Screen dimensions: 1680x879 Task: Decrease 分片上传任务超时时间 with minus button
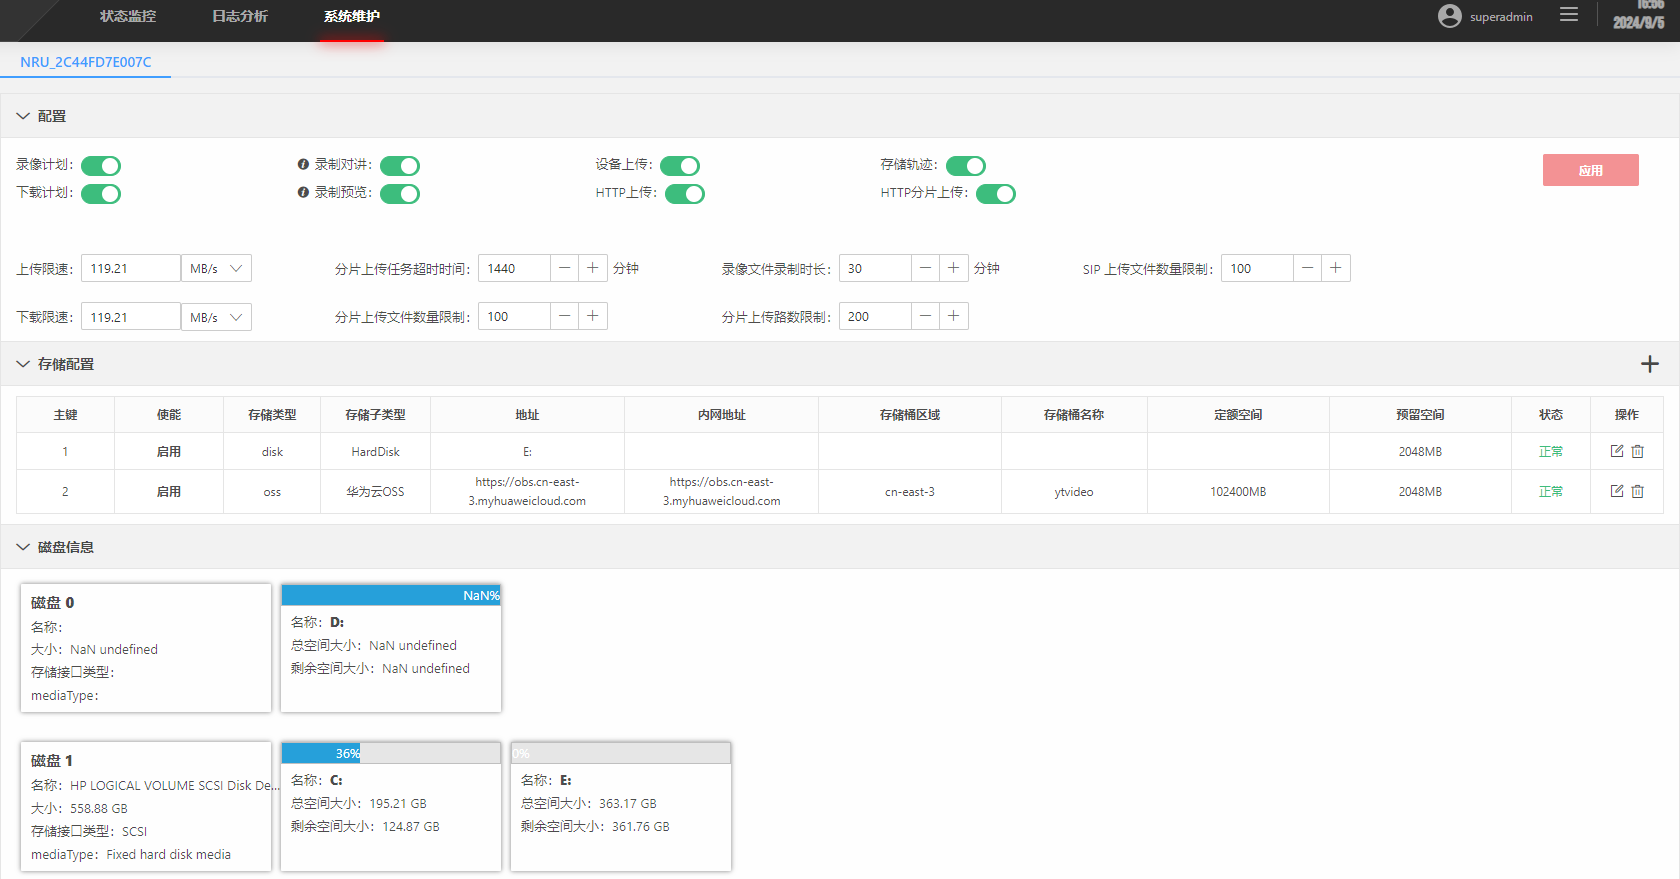565,268
